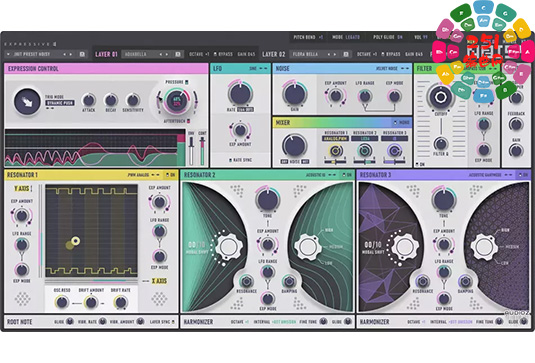Screen dimensions: 535x363
Task: Open the global preset dropdown arrow
Action: pos(8,54)
